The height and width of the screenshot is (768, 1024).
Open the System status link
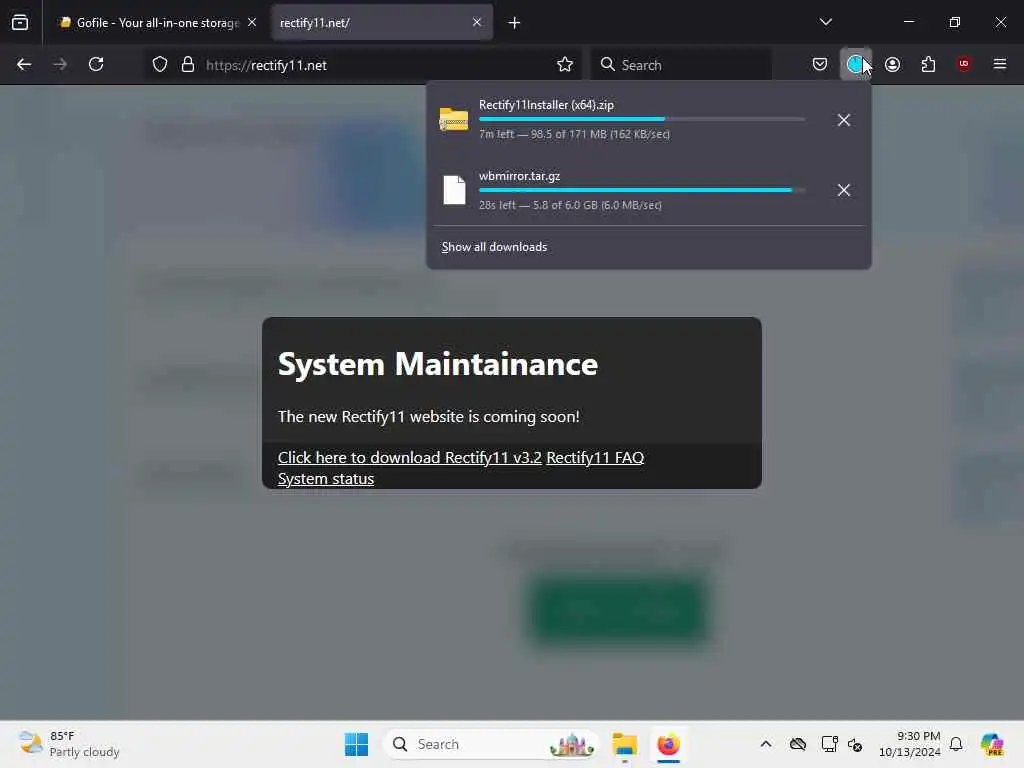pos(326,479)
